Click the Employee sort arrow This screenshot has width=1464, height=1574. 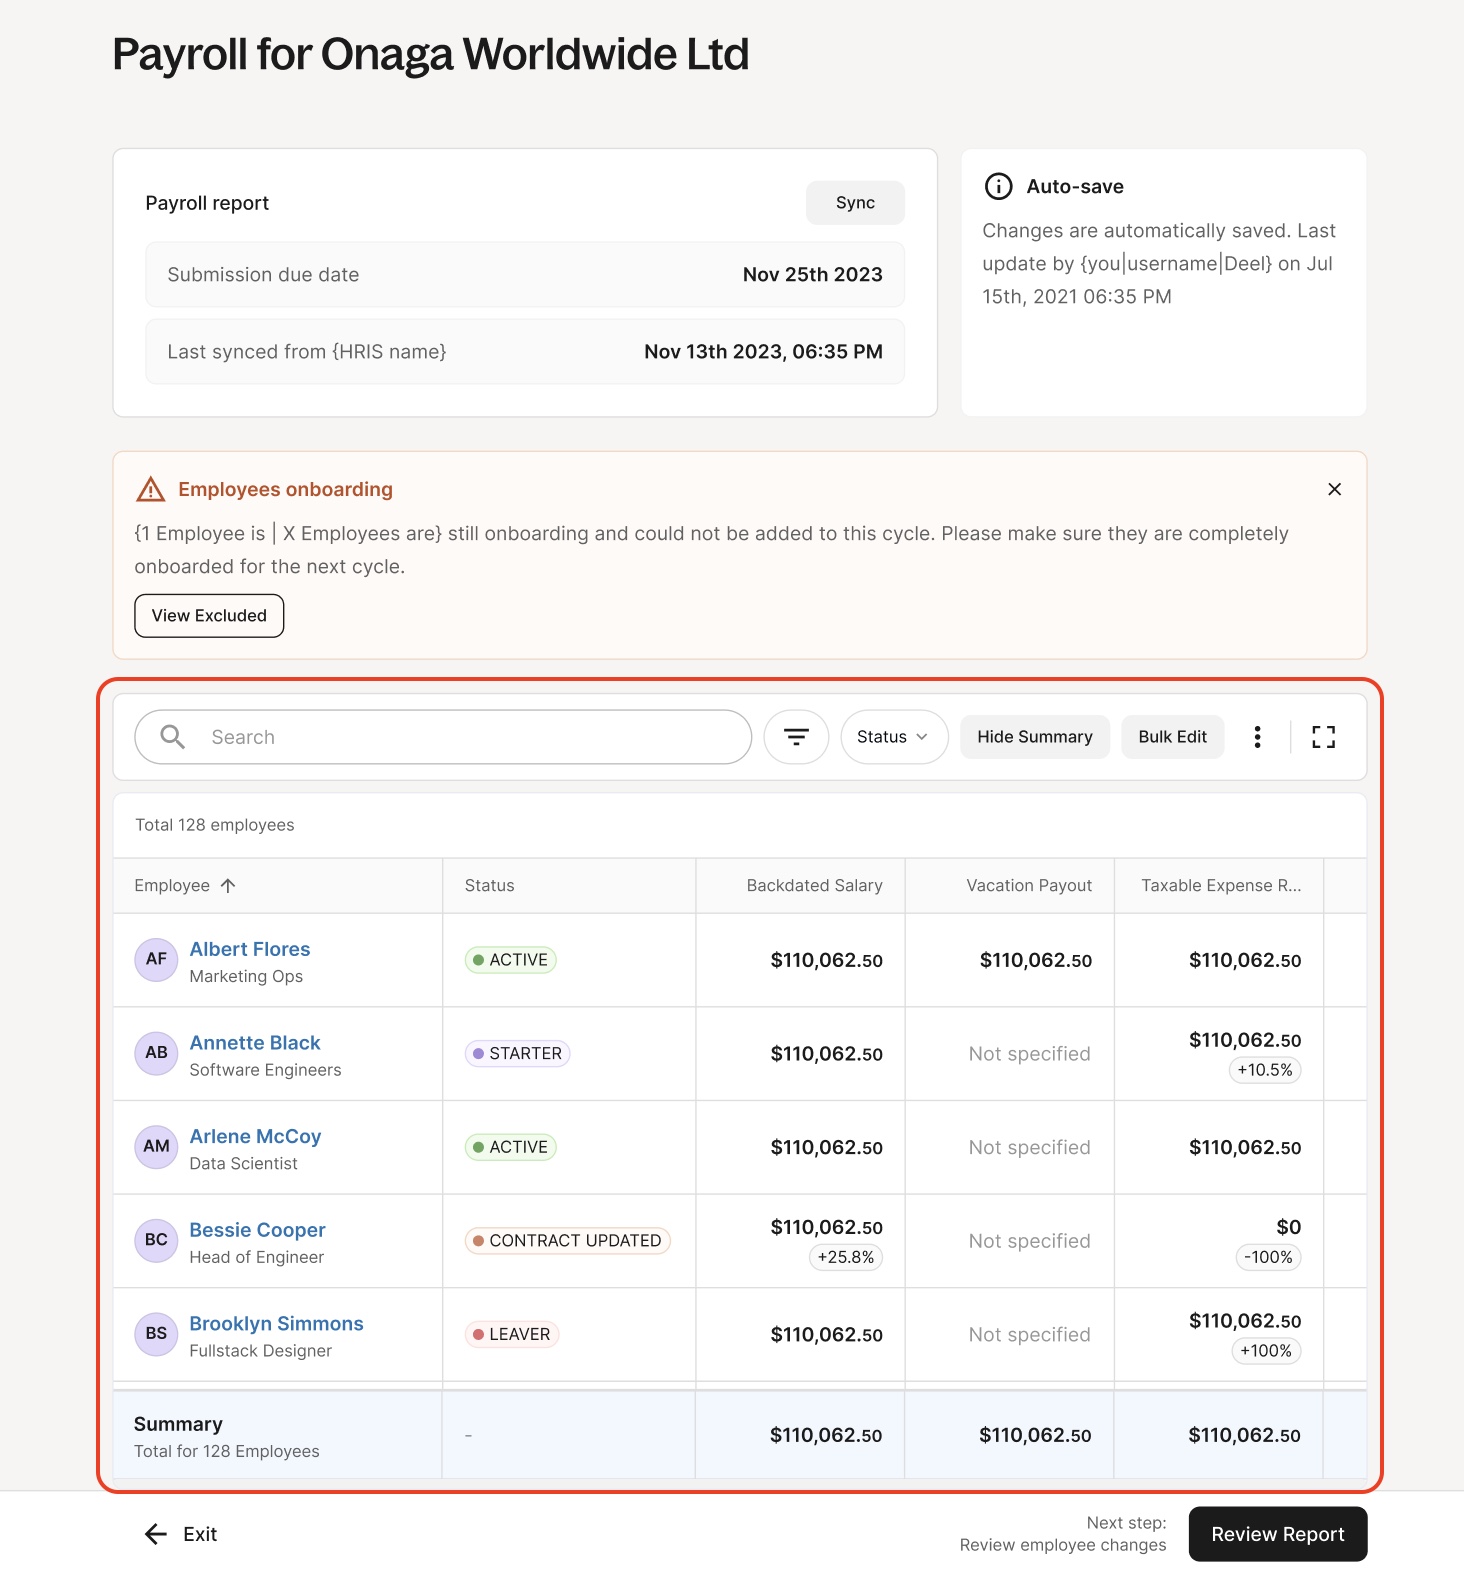coord(228,885)
